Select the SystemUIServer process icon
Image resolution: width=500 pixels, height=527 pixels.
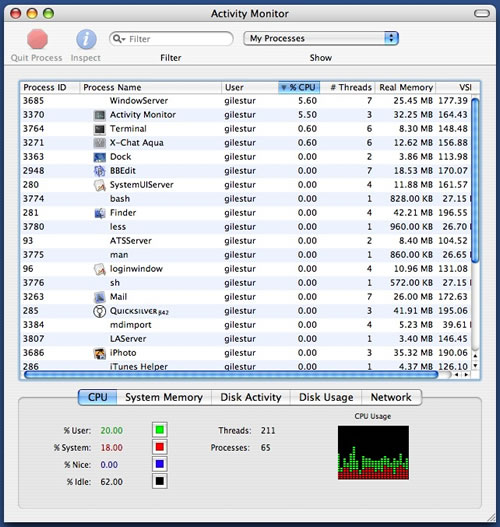pyautogui.click(x=99, y=185)
